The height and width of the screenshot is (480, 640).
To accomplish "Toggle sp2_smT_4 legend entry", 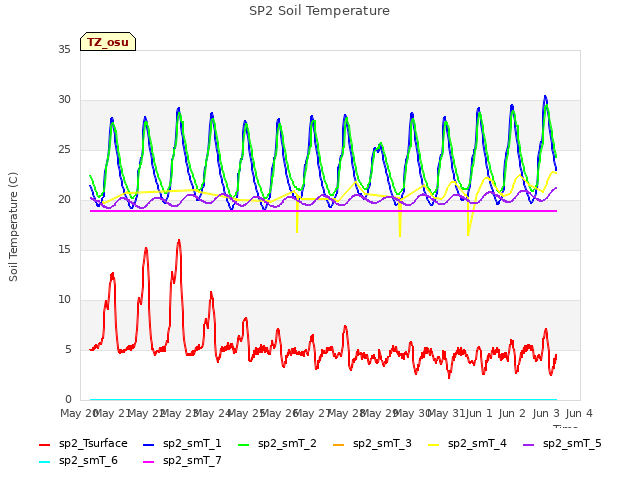I will pyautogui.click(x=467, y=444).
